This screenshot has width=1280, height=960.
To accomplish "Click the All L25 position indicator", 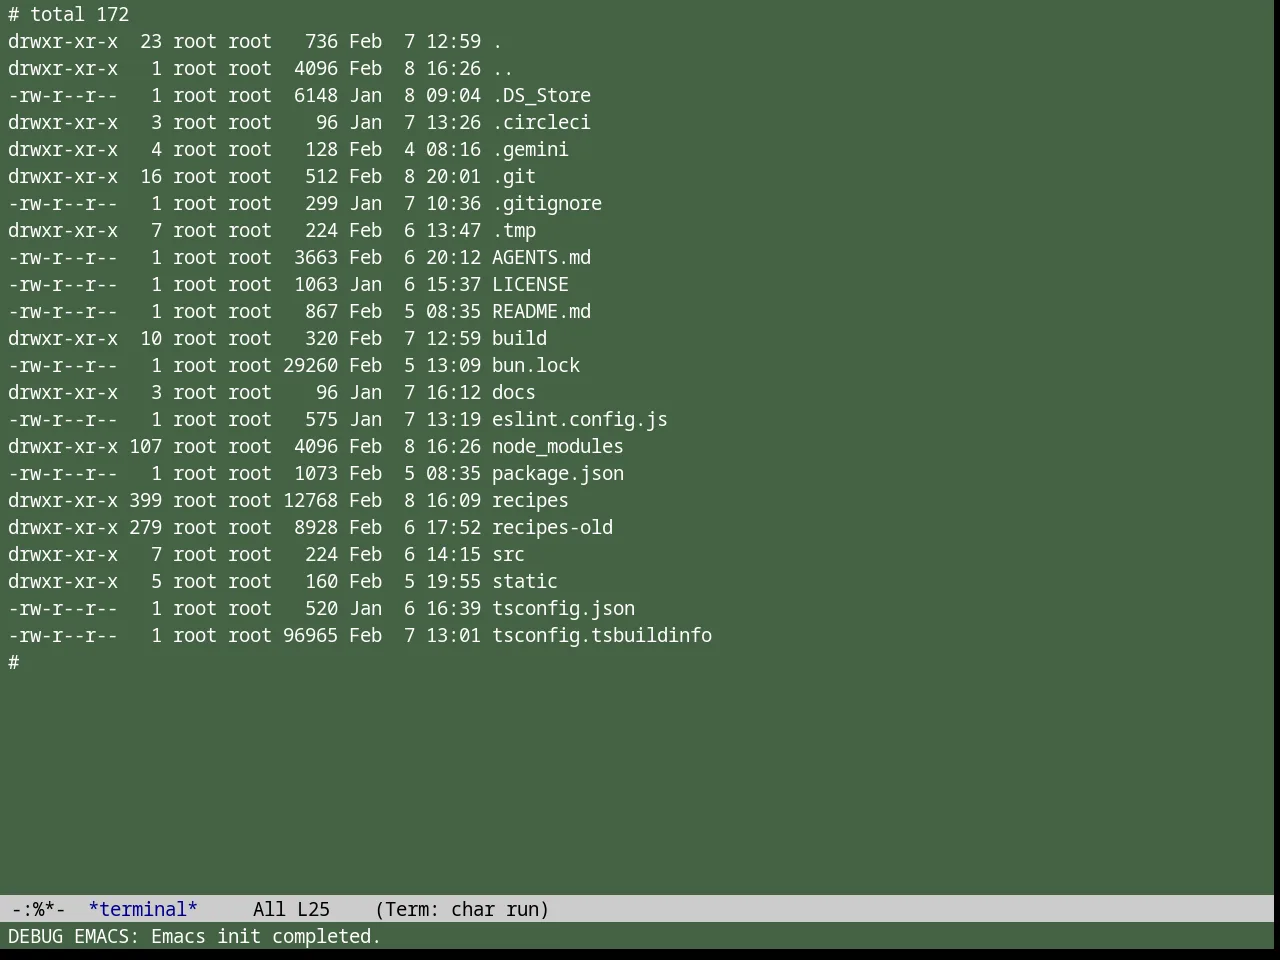I will coord(291,910).
